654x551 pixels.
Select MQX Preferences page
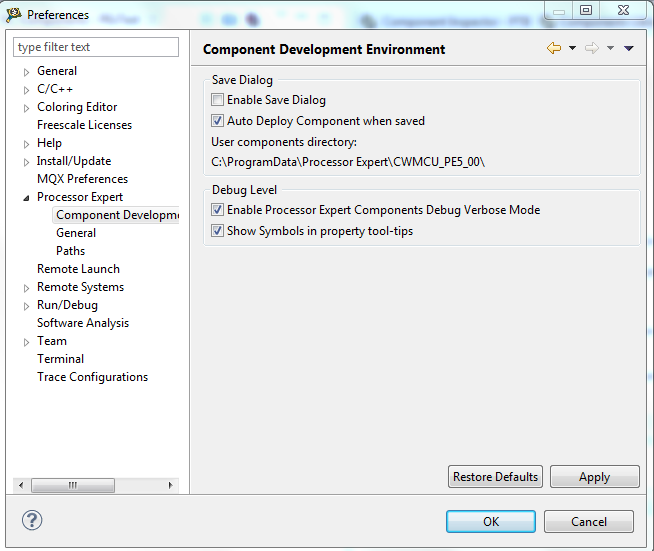(83, 179)
